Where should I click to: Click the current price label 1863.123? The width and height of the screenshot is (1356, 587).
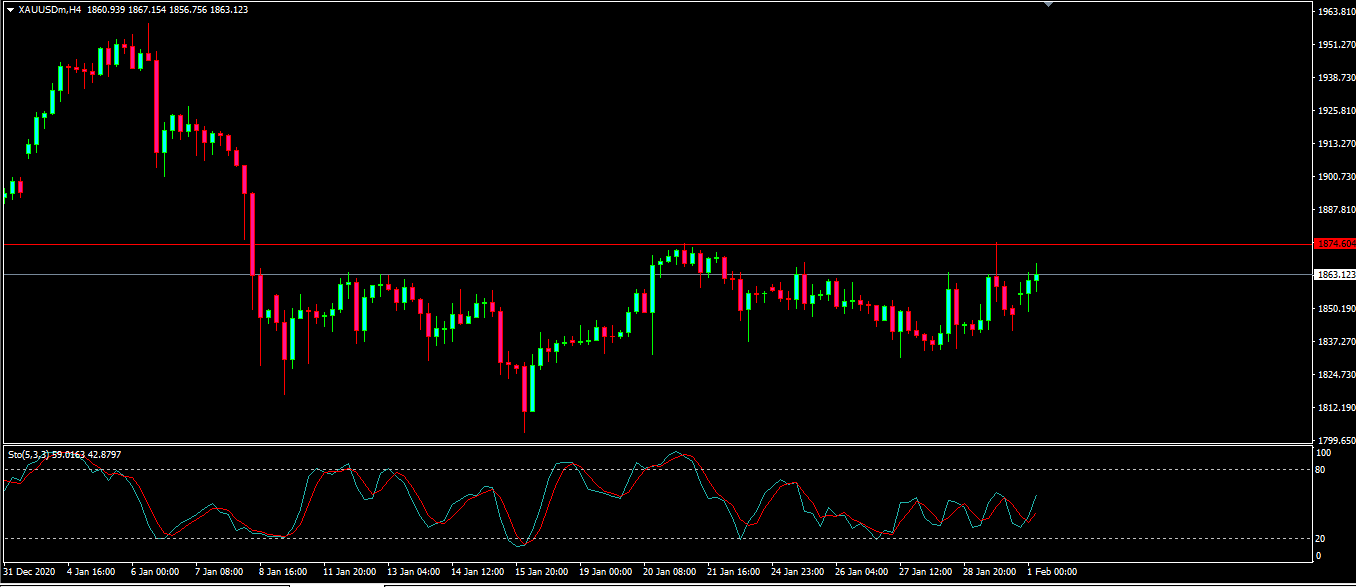pyautogui.click(x=1335, y=274)
